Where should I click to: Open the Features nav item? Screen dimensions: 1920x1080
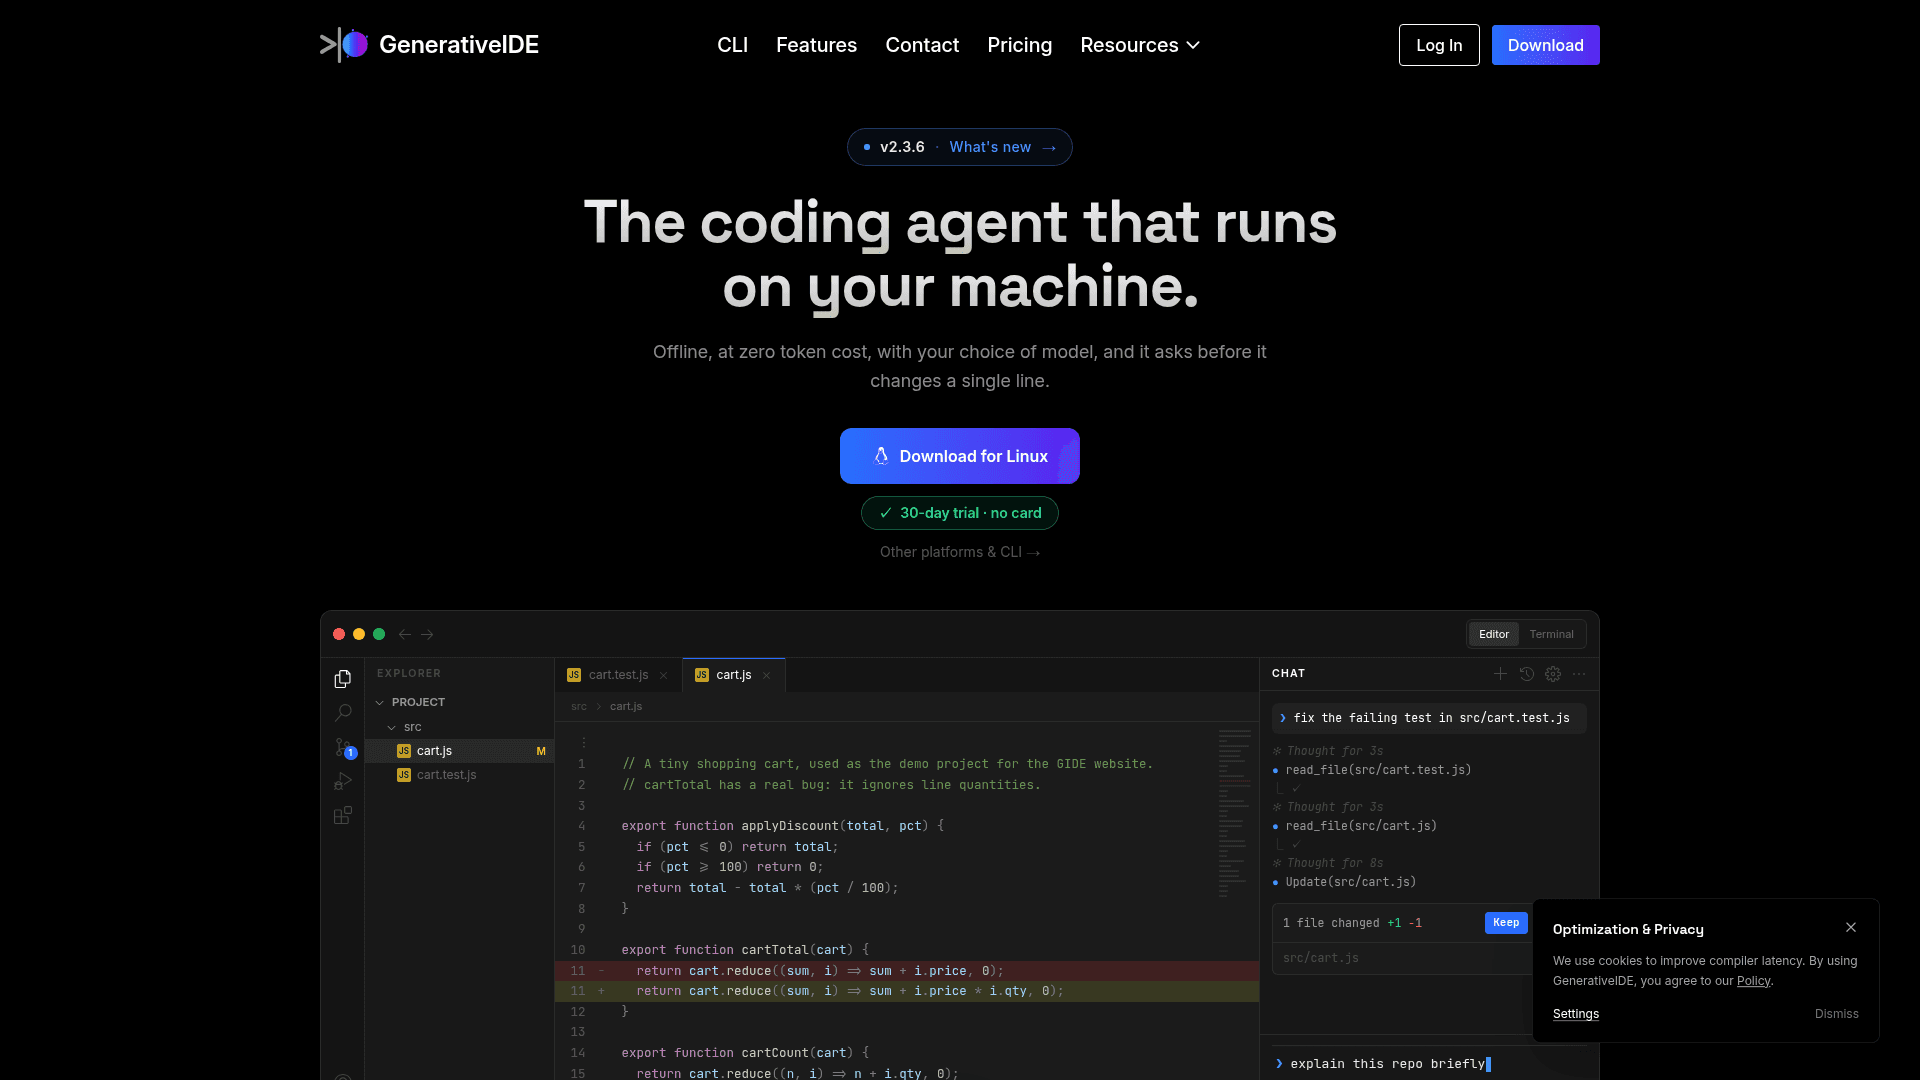click(x=816, y=45)
